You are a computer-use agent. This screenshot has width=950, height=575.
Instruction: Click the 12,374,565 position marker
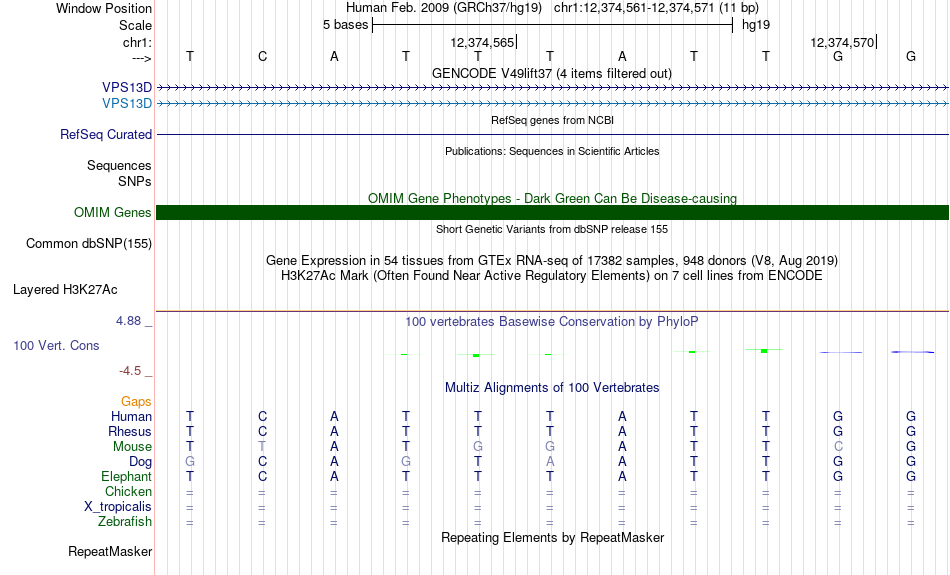[482, 42]
